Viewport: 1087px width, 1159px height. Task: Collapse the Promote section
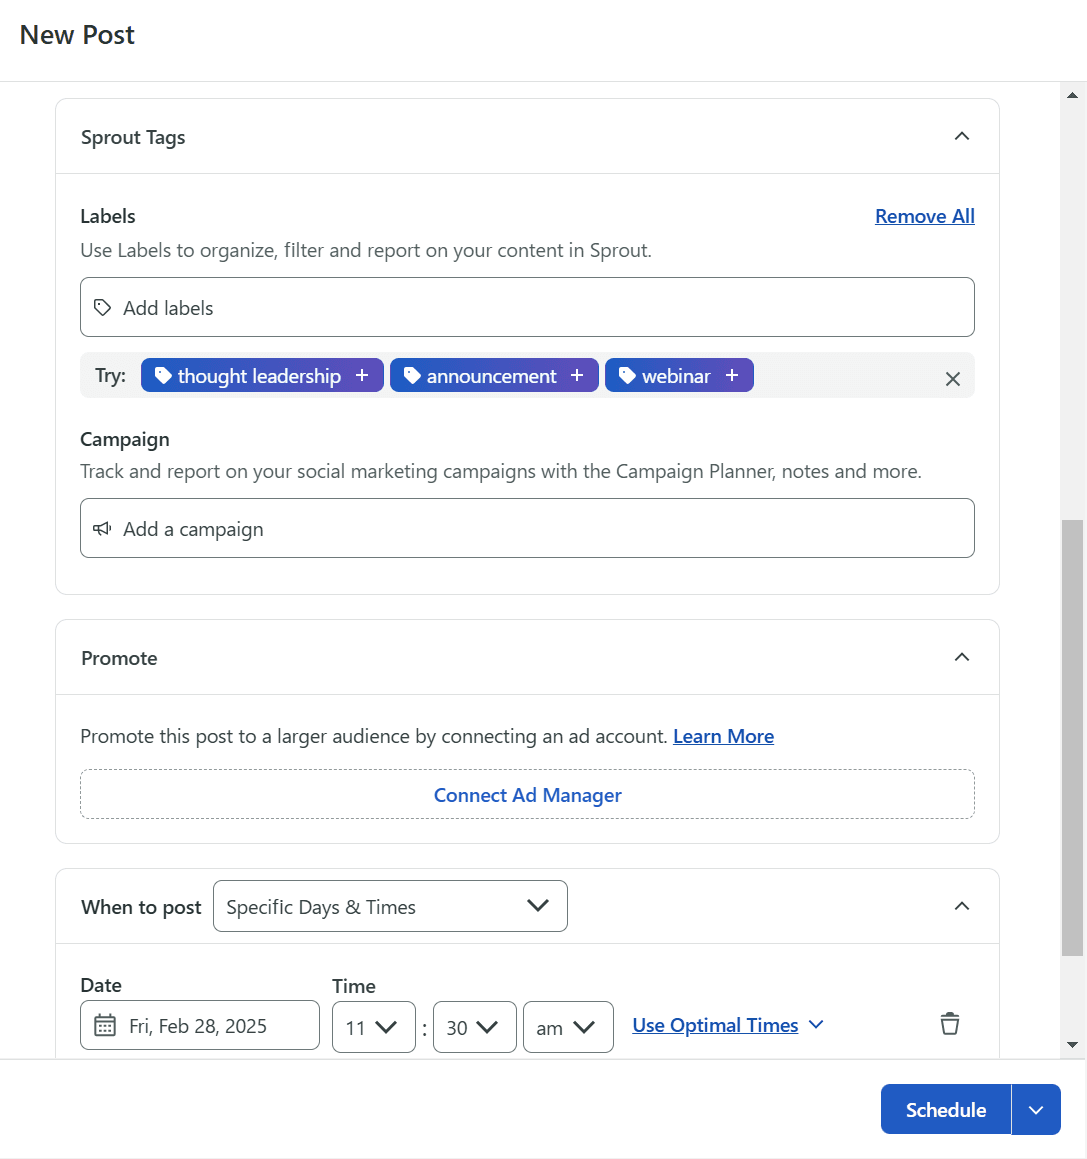coord(961,657)
